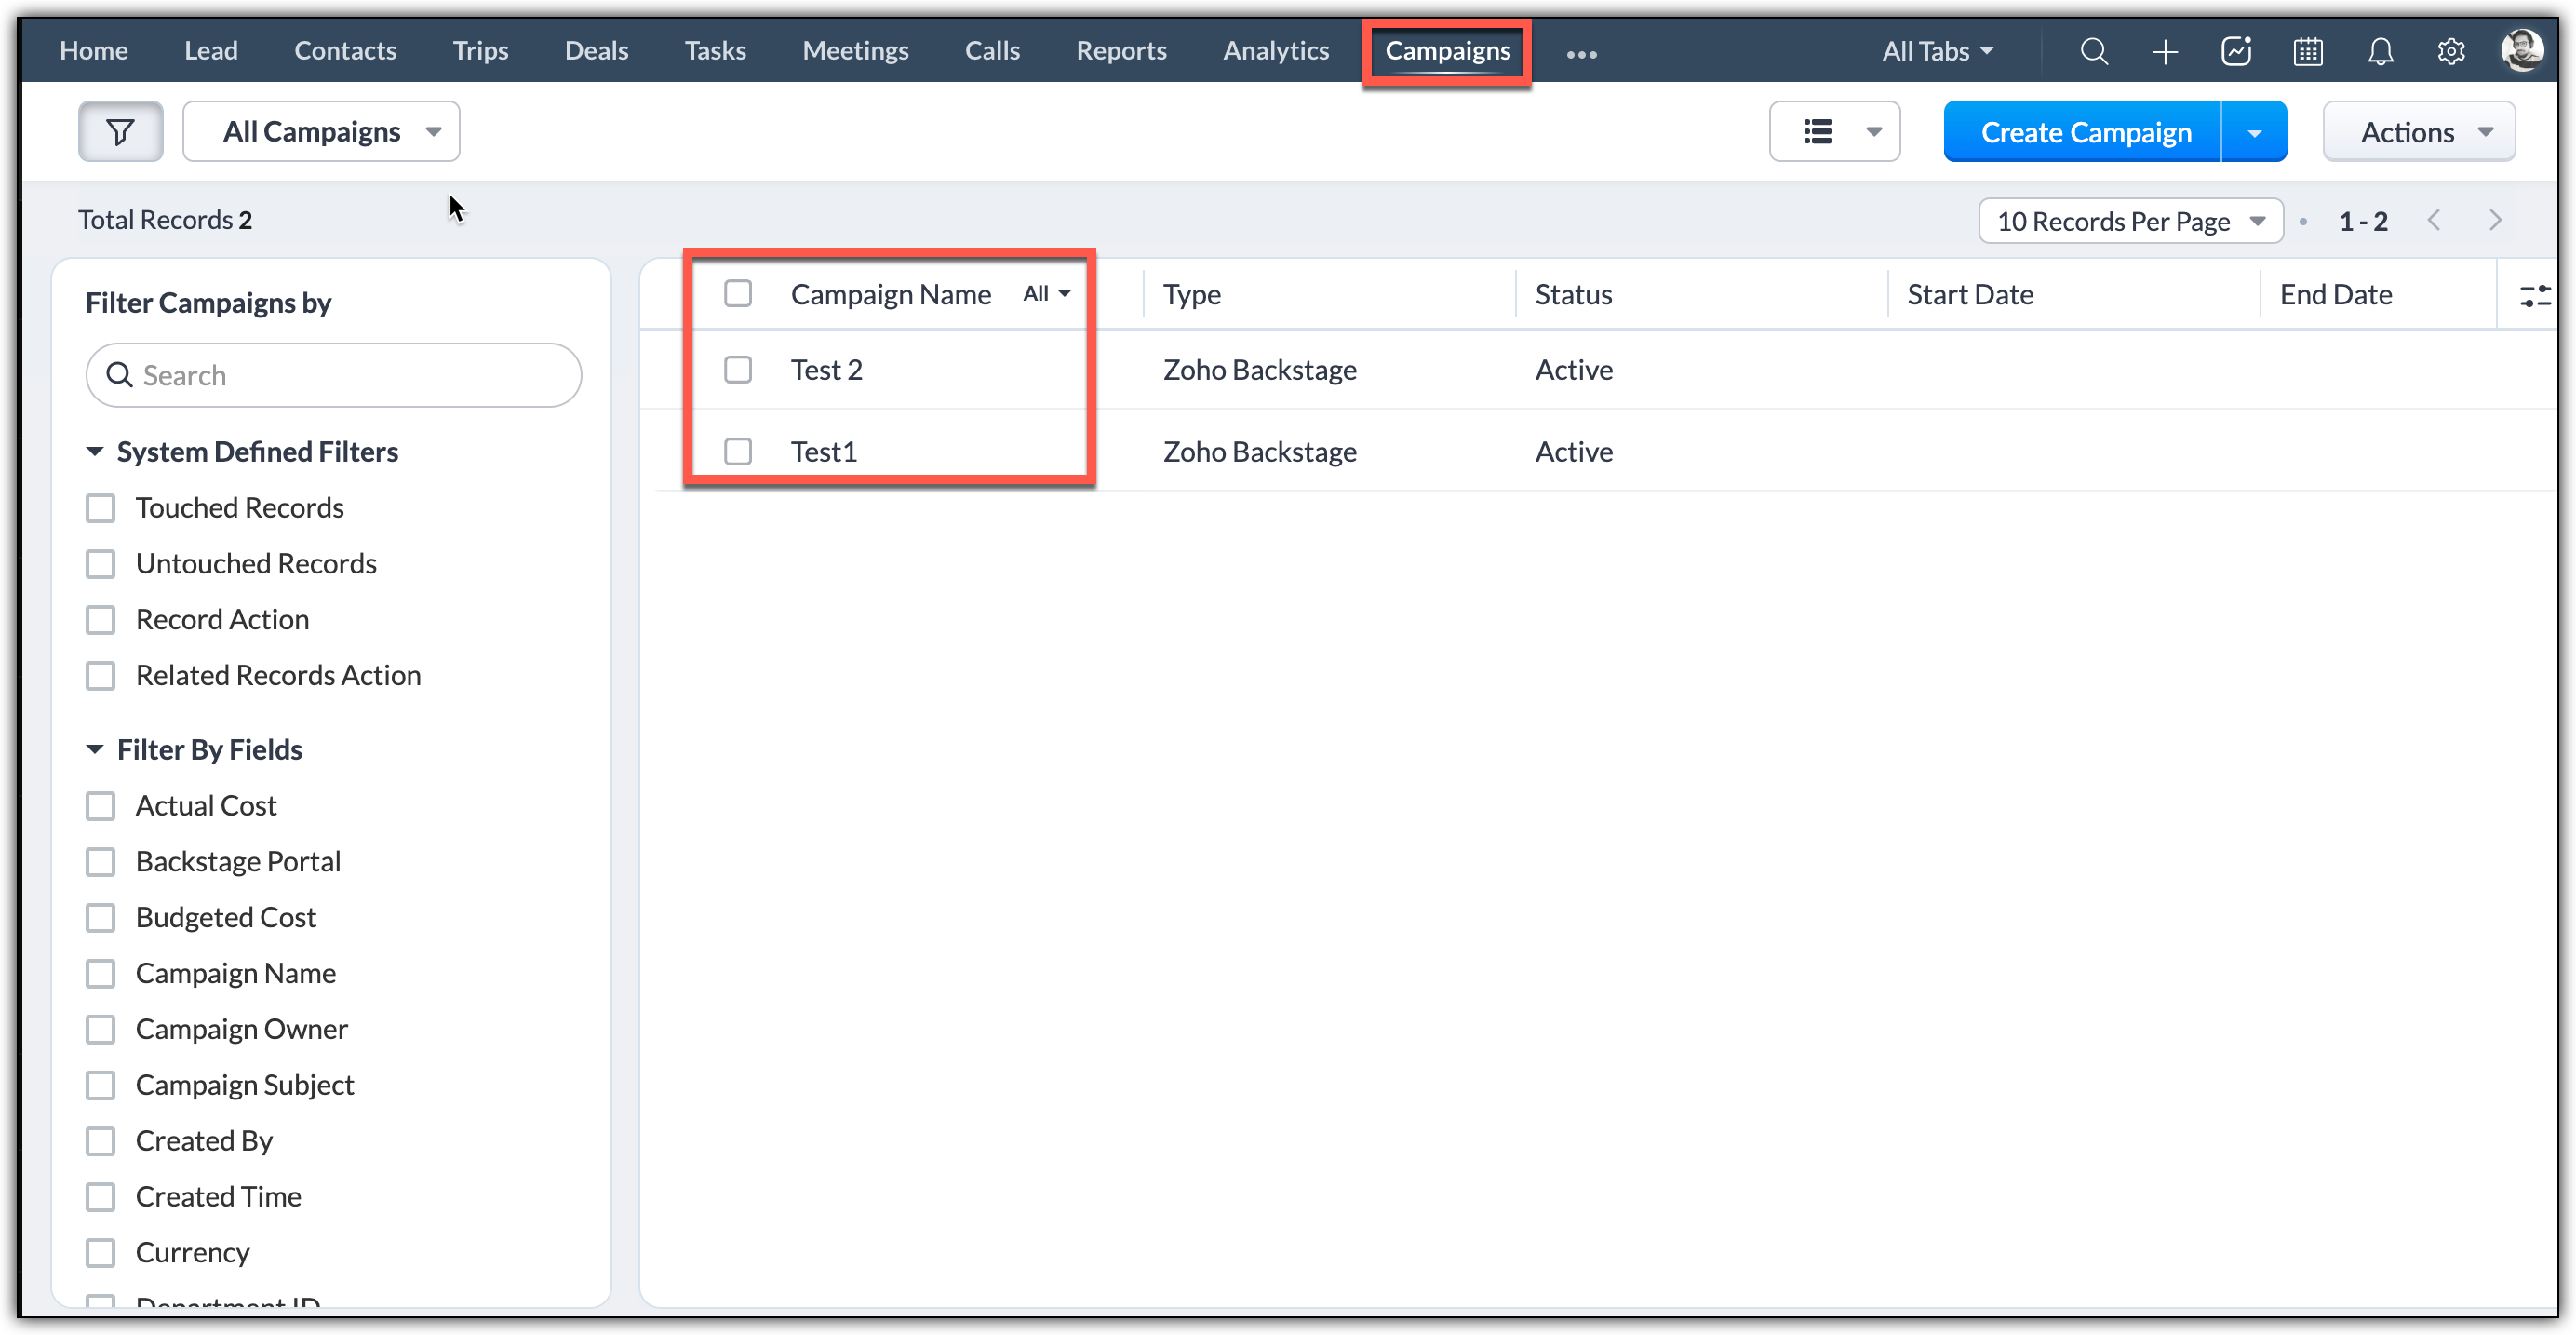Viewport: 2576px width, 1335px height.
Task: Click the more tabs ellipsis icon
Action: coord(1581,54)
